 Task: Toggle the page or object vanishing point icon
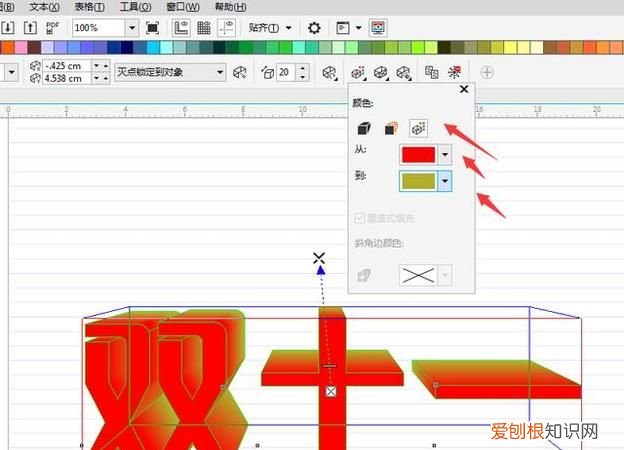coord(240,72)
